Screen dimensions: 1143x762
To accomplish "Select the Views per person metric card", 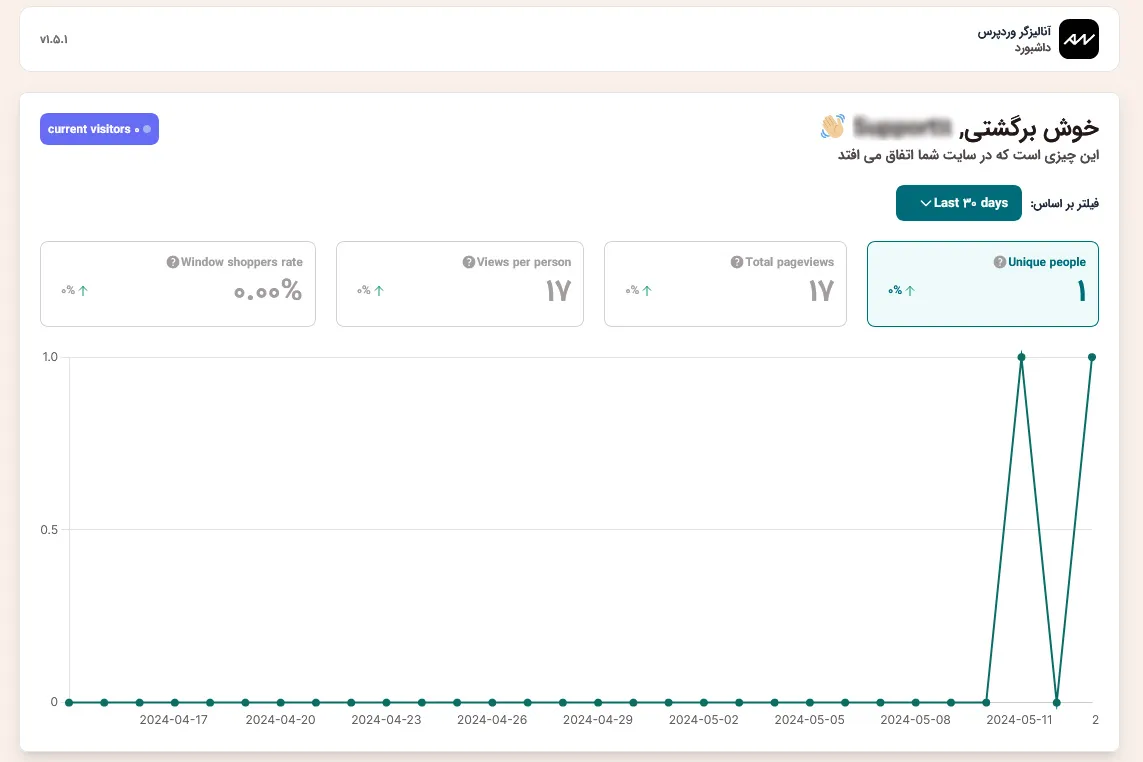I will pyautogui.click(x=460, y=284).
